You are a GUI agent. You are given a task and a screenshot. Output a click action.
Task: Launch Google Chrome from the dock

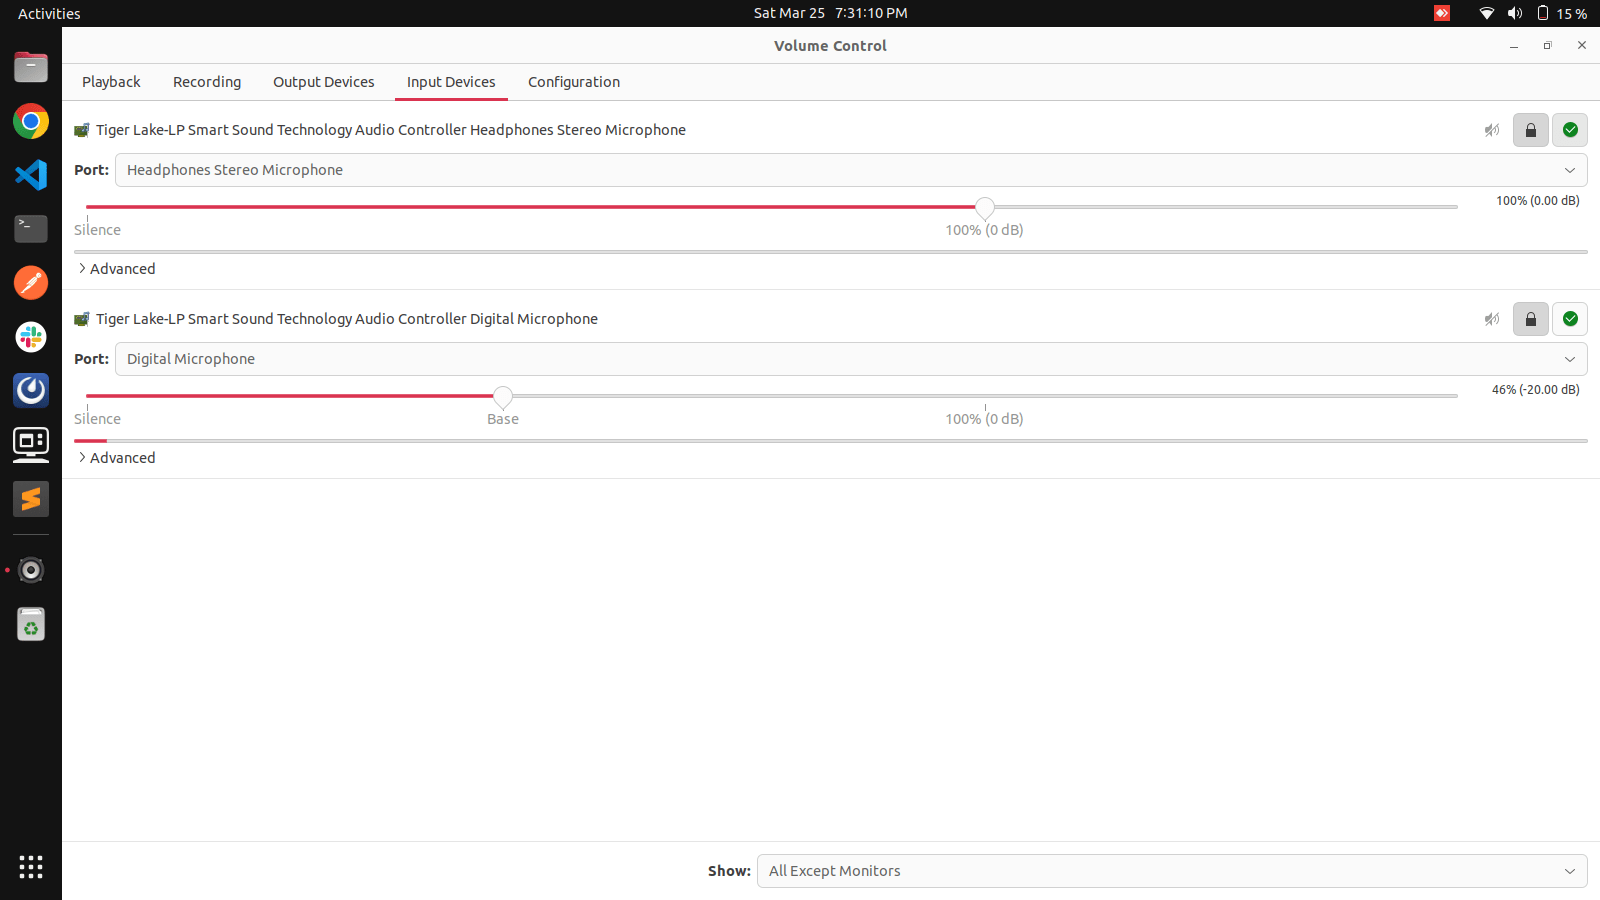30,121
